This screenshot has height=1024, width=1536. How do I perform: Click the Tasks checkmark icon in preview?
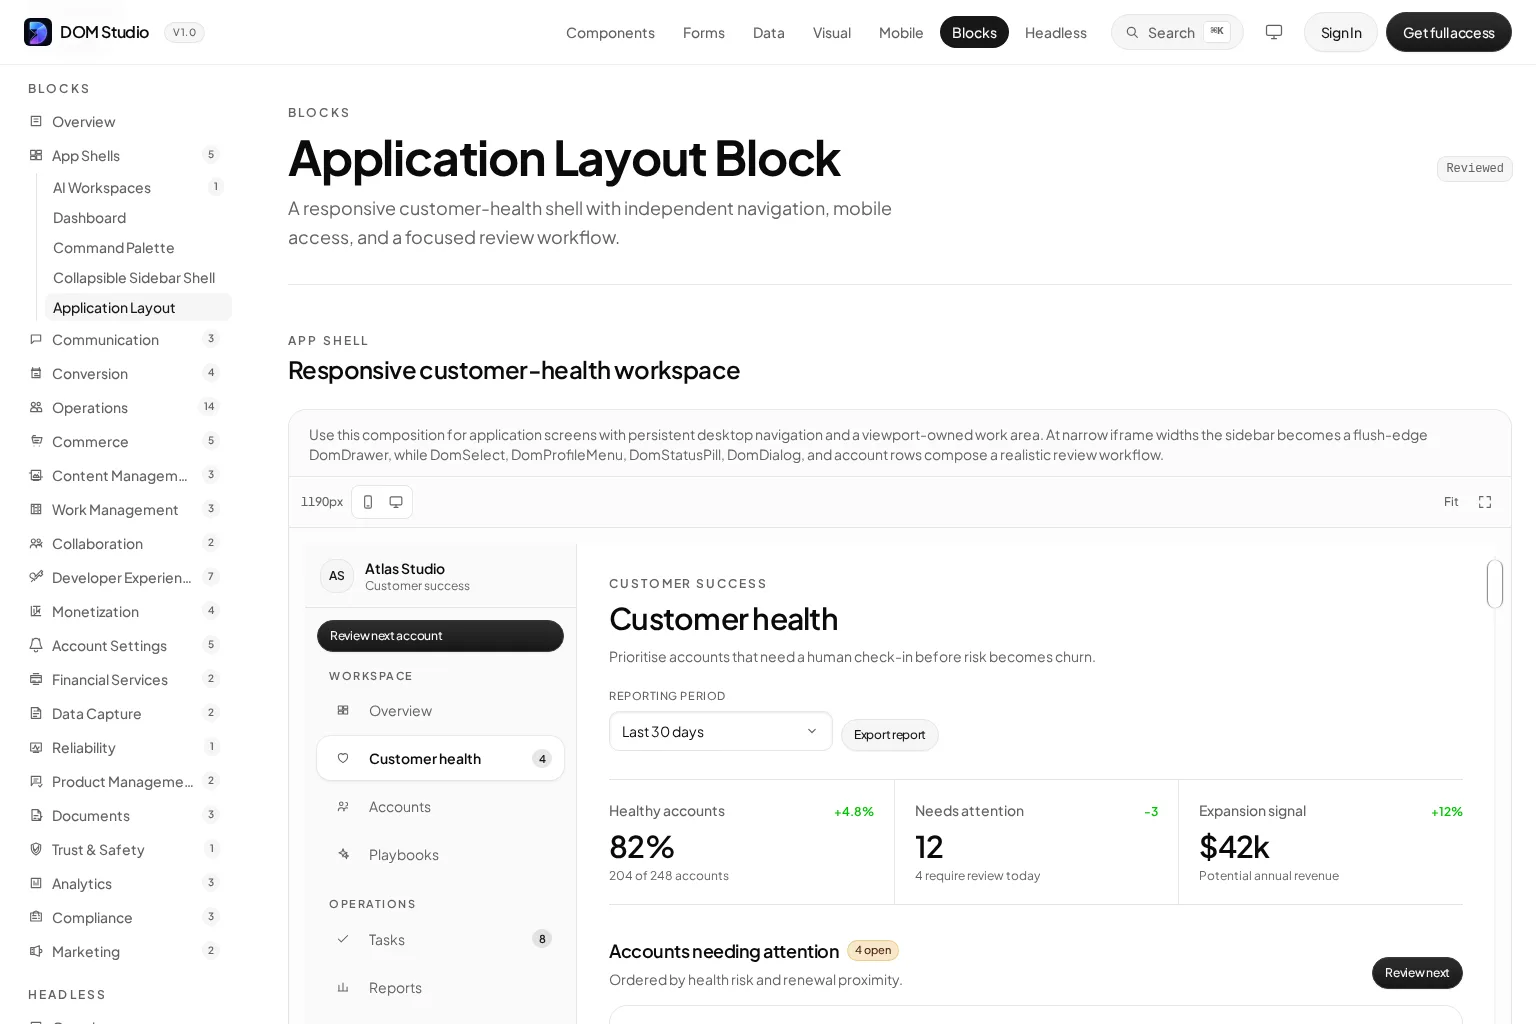click(343, 939)
